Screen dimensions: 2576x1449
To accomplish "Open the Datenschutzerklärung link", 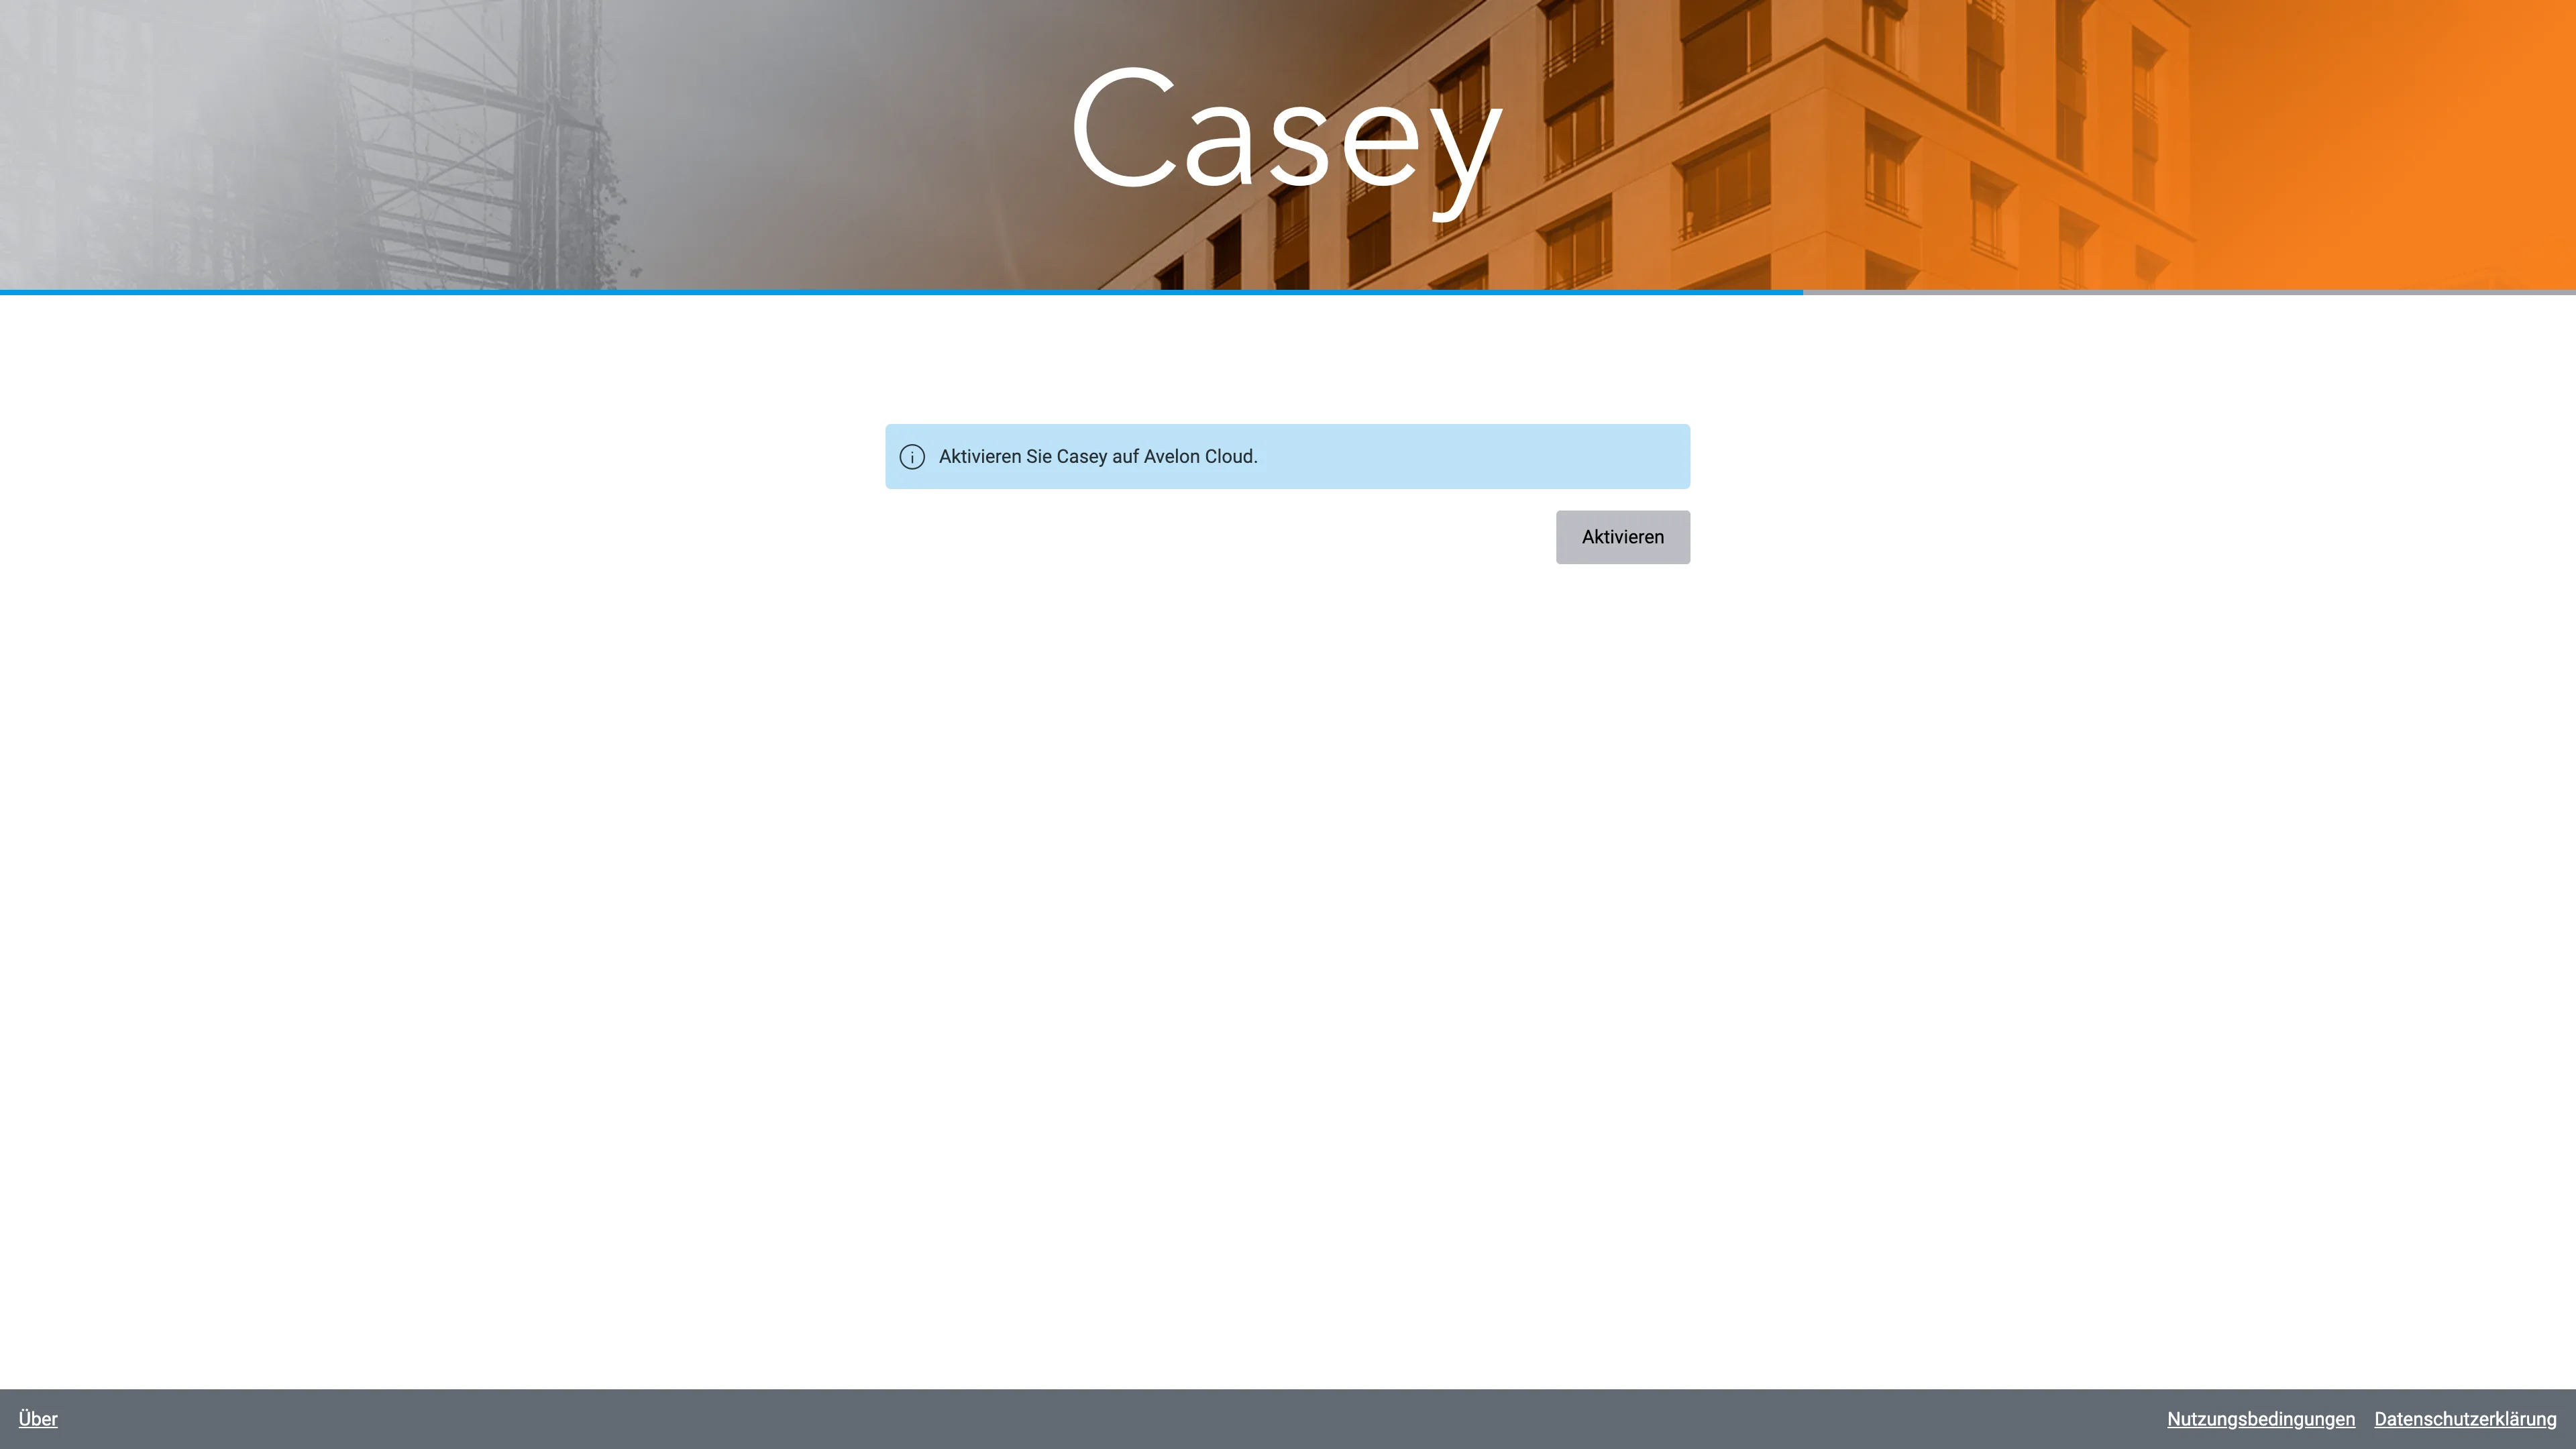I will pyautogui.click(x=2465, y=1419).
